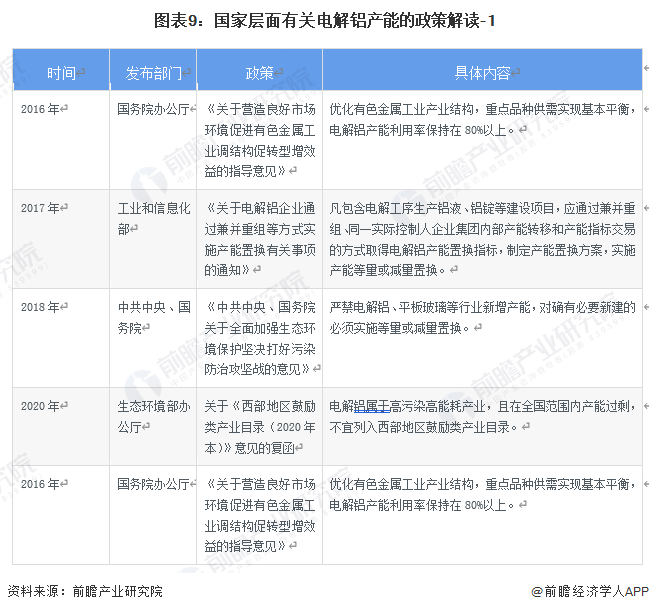The height and width of the screenshot is (612, 649).
Task: Click the 2020年 time cell
Action: 41,405
